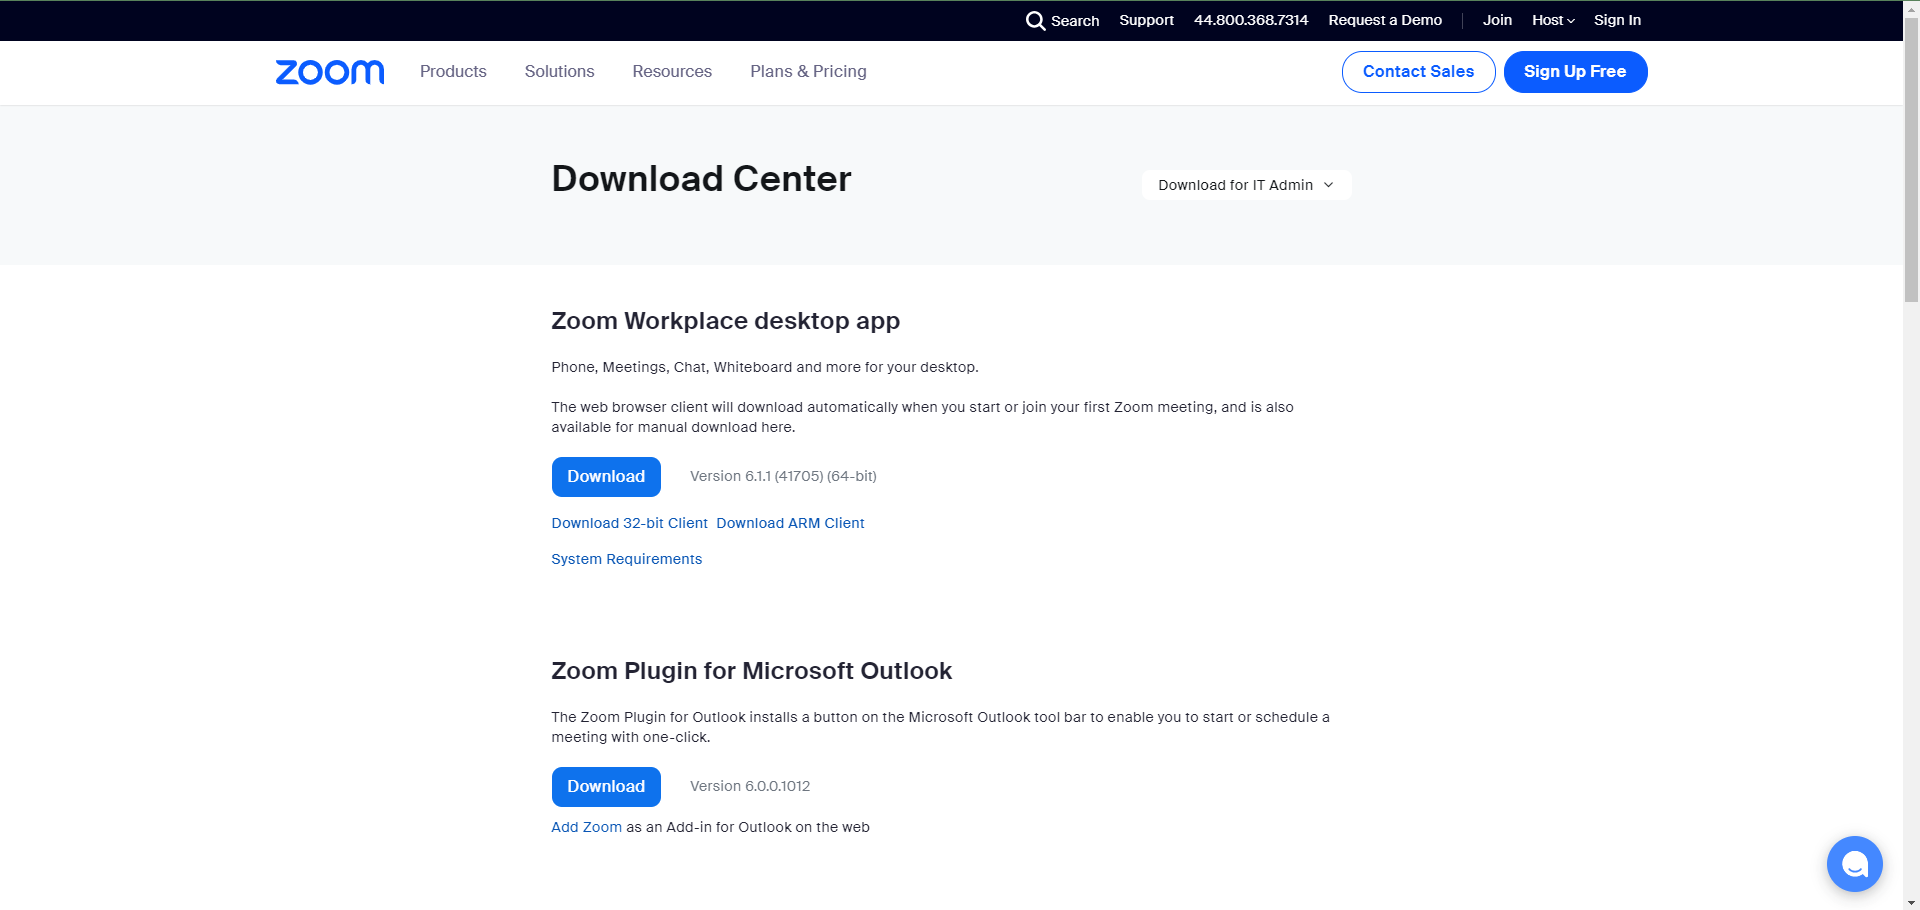This screenshot has height=910, width=1920.
Task: Download Zoom Workplace desktop app
Action: click(x=606, y=477)
